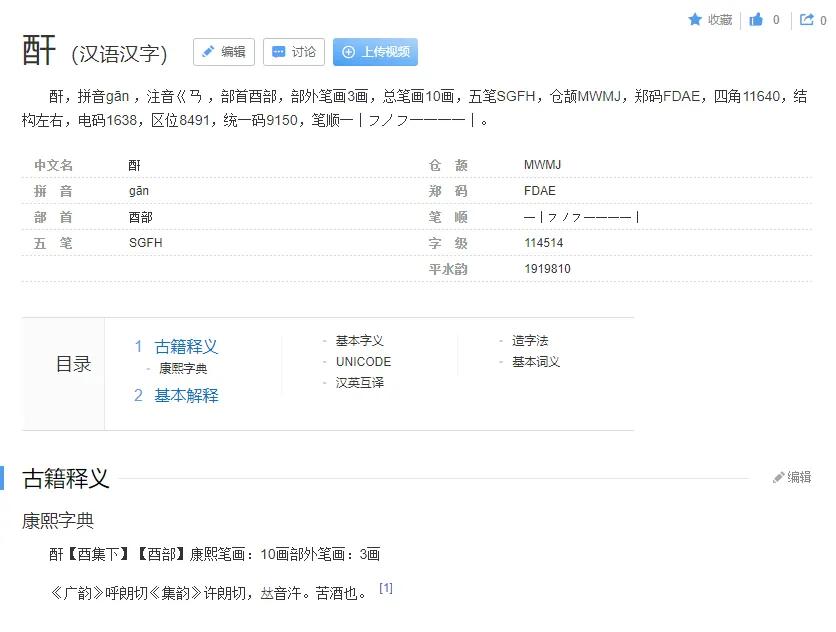Click the 上传视频 upload button

tap(375, 52)
